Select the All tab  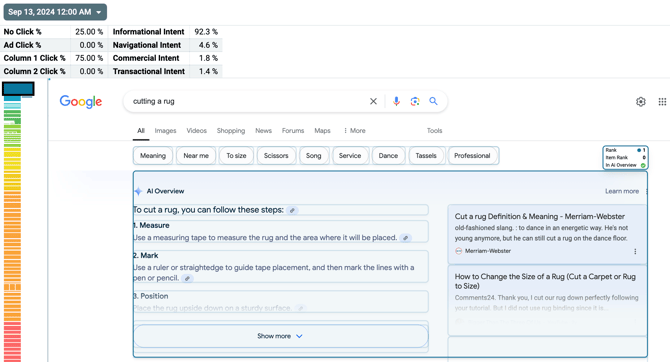coord(141,131)
